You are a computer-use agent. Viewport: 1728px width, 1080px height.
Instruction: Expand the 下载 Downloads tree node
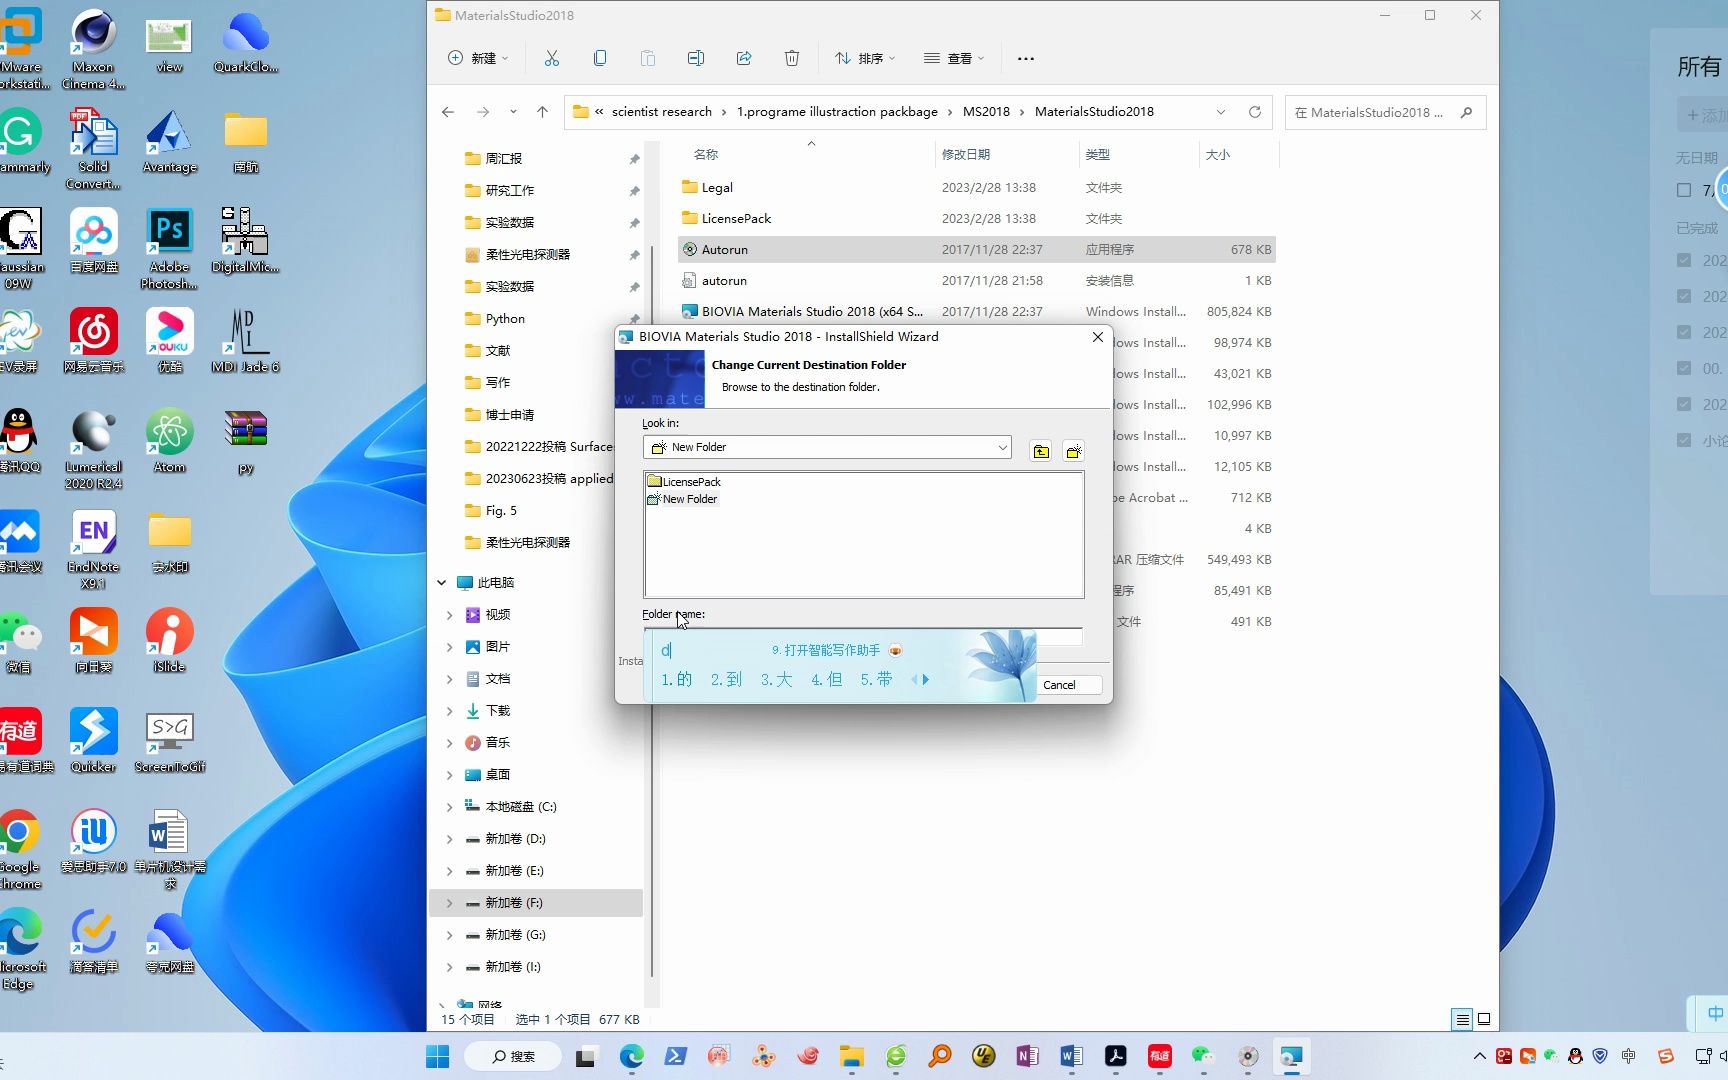coord(449,711)
